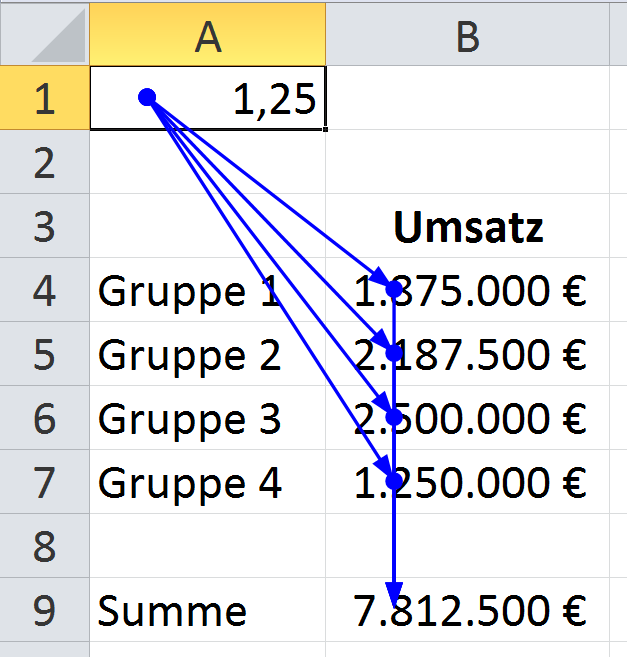This screenshot has width=627, height=657.
Task: Select the Gruppe 4 cell
Action: 208,482
